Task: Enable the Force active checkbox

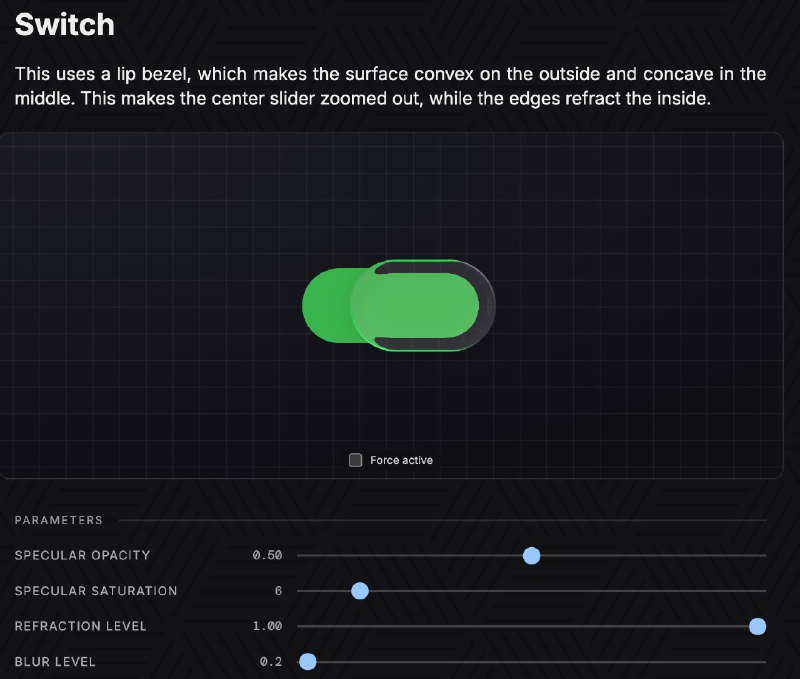Action: point(354,460)
